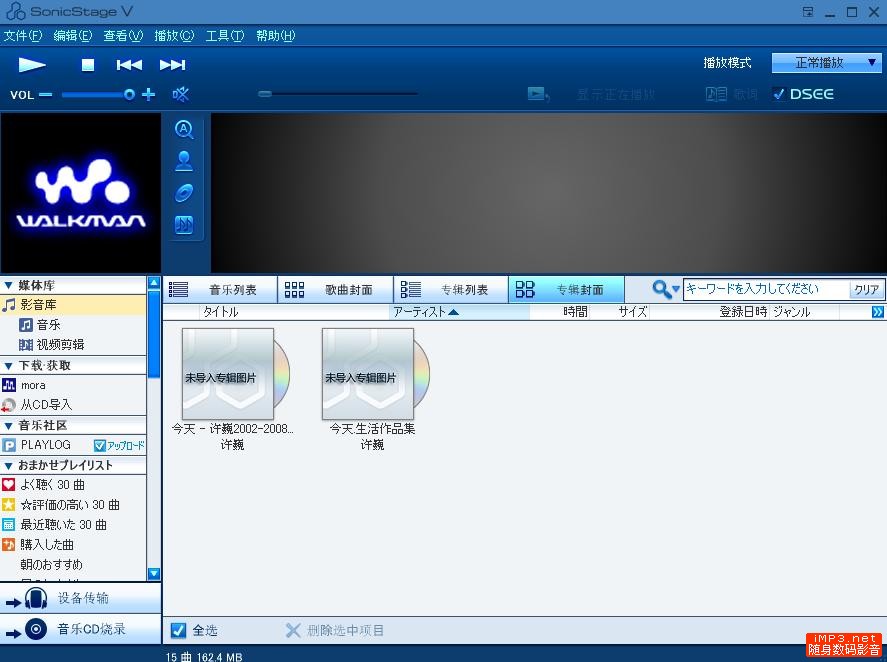Collapse the 媒体库 section

point(8,285)
